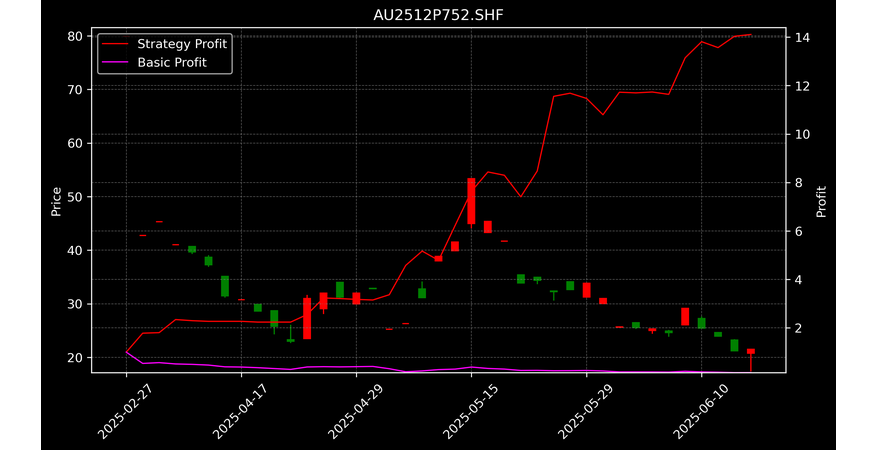Click the 10 tick on the Profit axis
The image size is (878, 450).
point(801,134)
